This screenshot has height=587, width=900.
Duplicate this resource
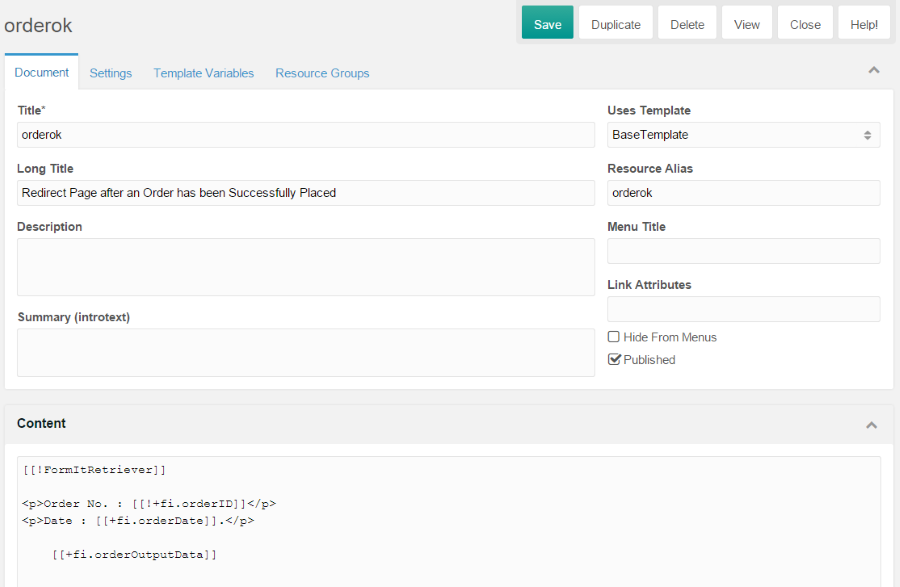coord(615,24)
